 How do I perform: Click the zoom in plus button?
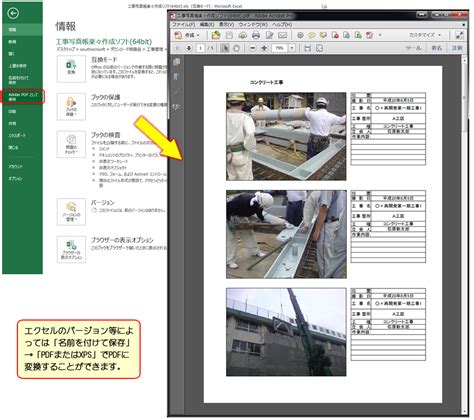coord(264,48)
